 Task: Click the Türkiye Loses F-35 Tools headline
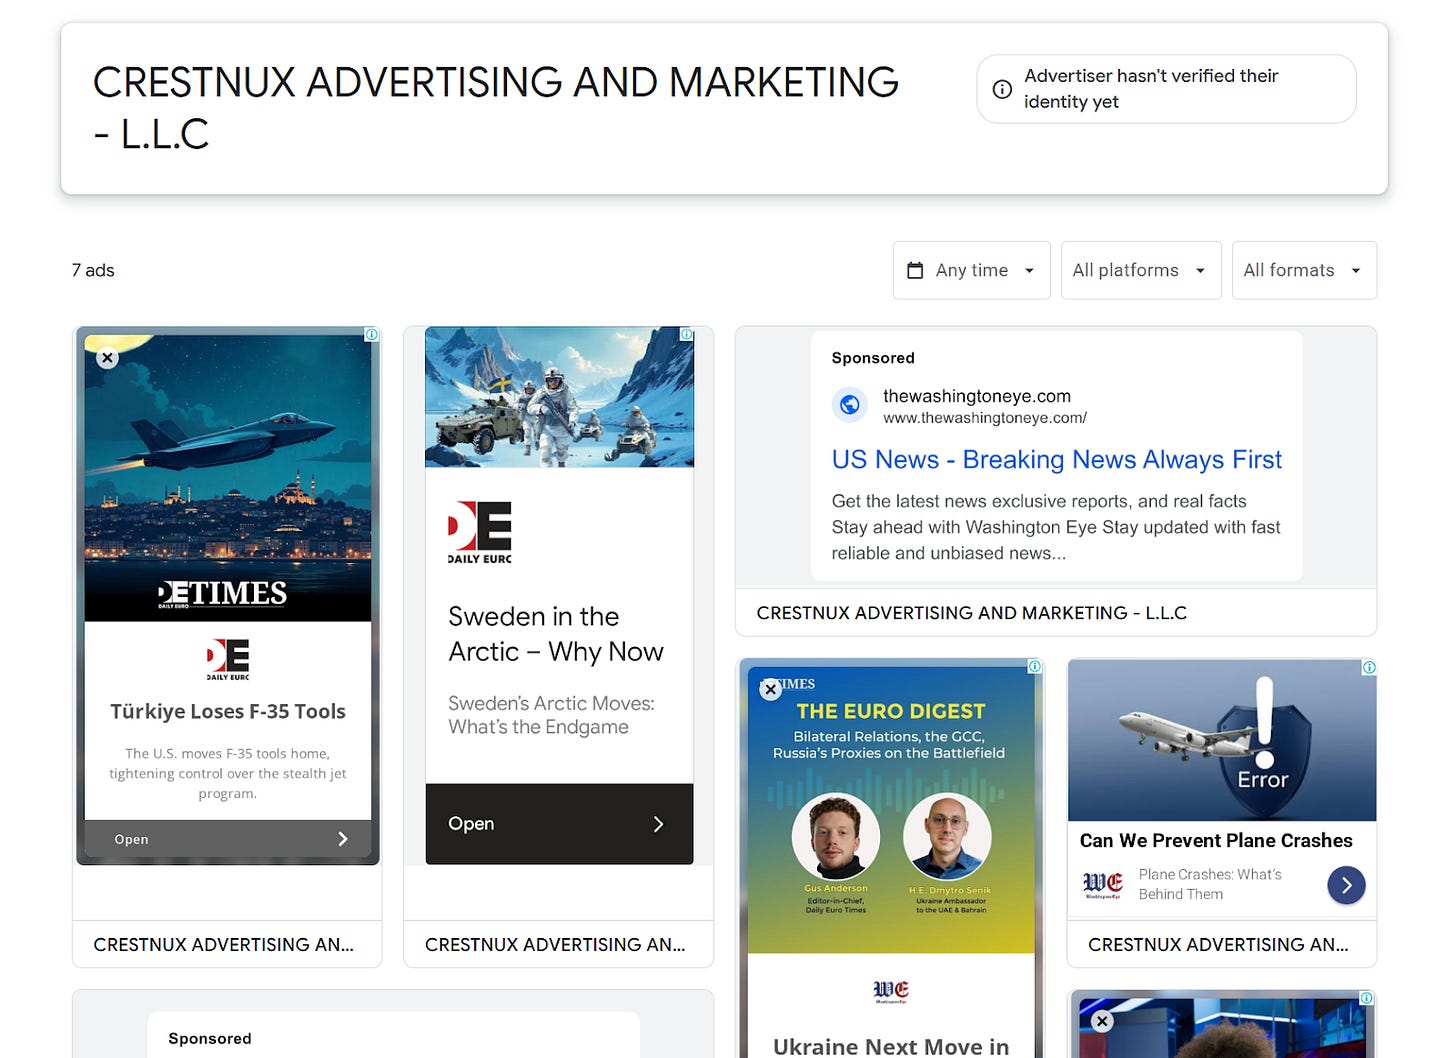click(228, 712)
